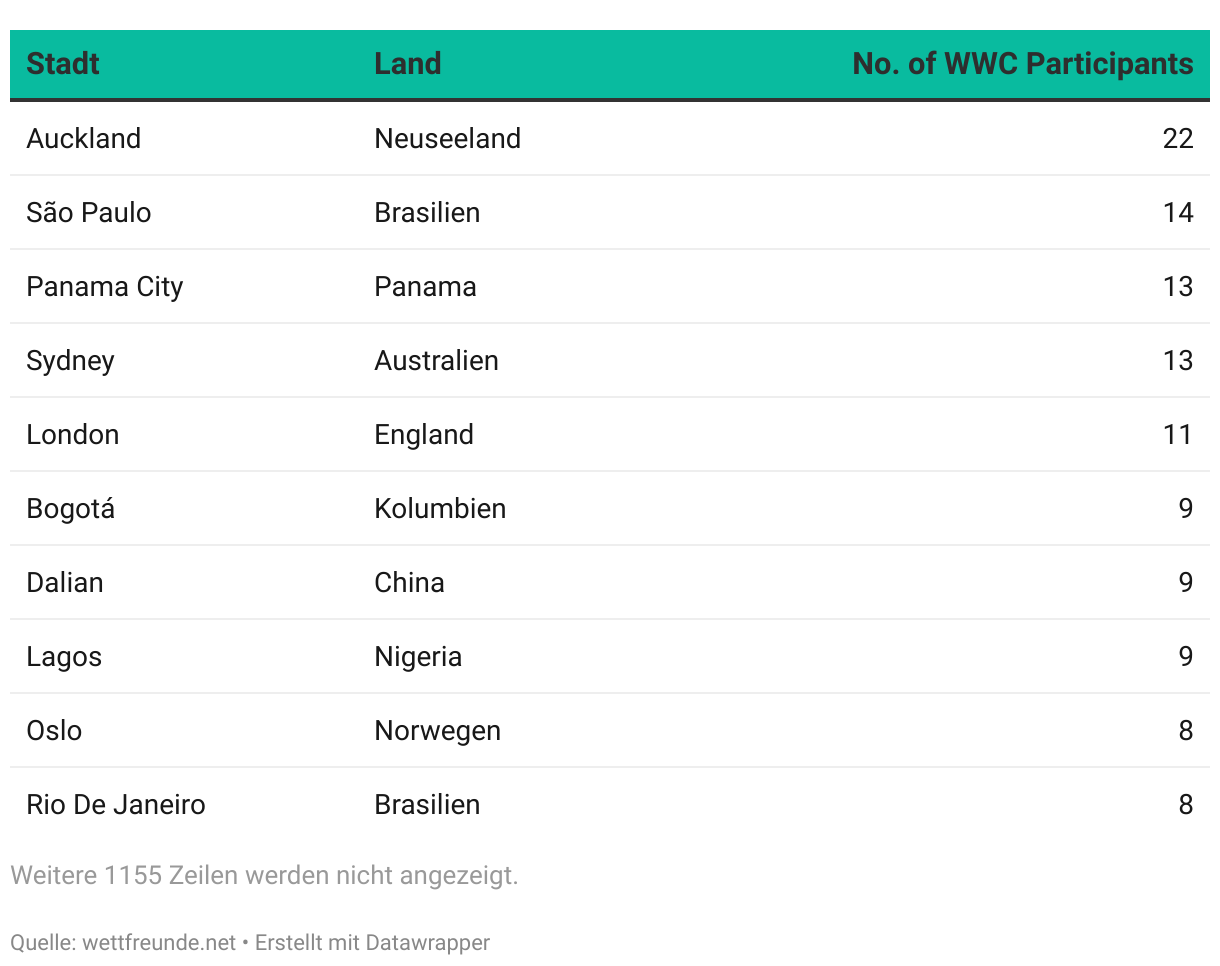Click the Neuseeland country cell
This screenshot has height=966, width=1220.
point(447,138)
